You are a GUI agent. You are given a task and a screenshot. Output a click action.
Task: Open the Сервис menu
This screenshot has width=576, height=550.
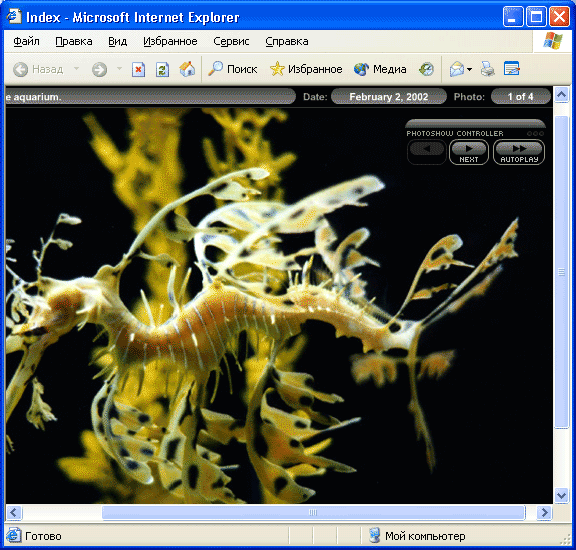[x=231, y=42]
